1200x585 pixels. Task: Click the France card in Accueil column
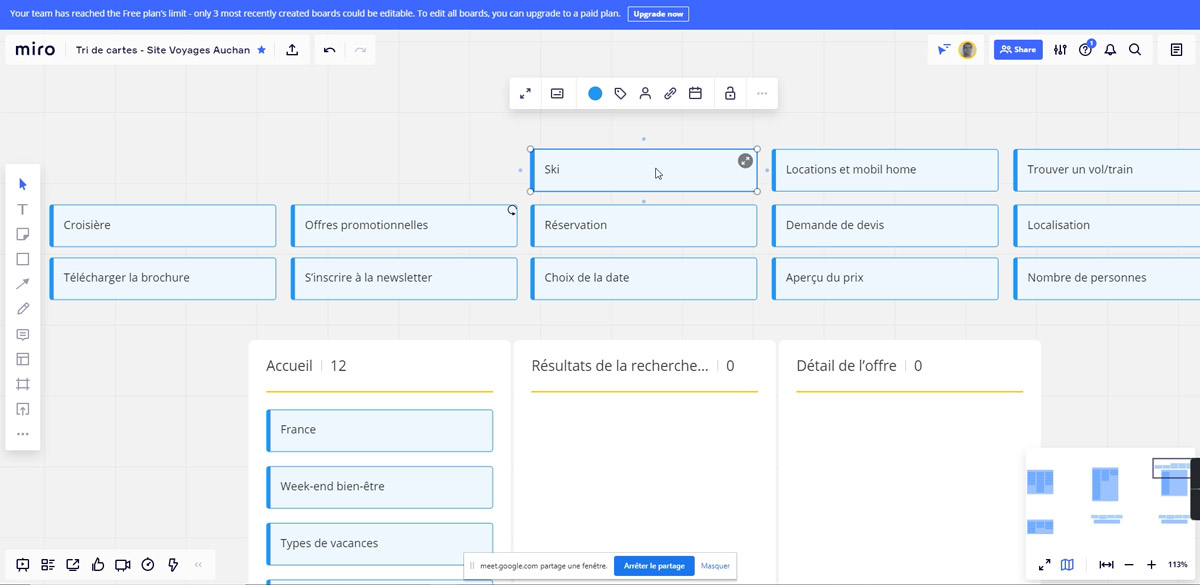[x=380, y=430]
